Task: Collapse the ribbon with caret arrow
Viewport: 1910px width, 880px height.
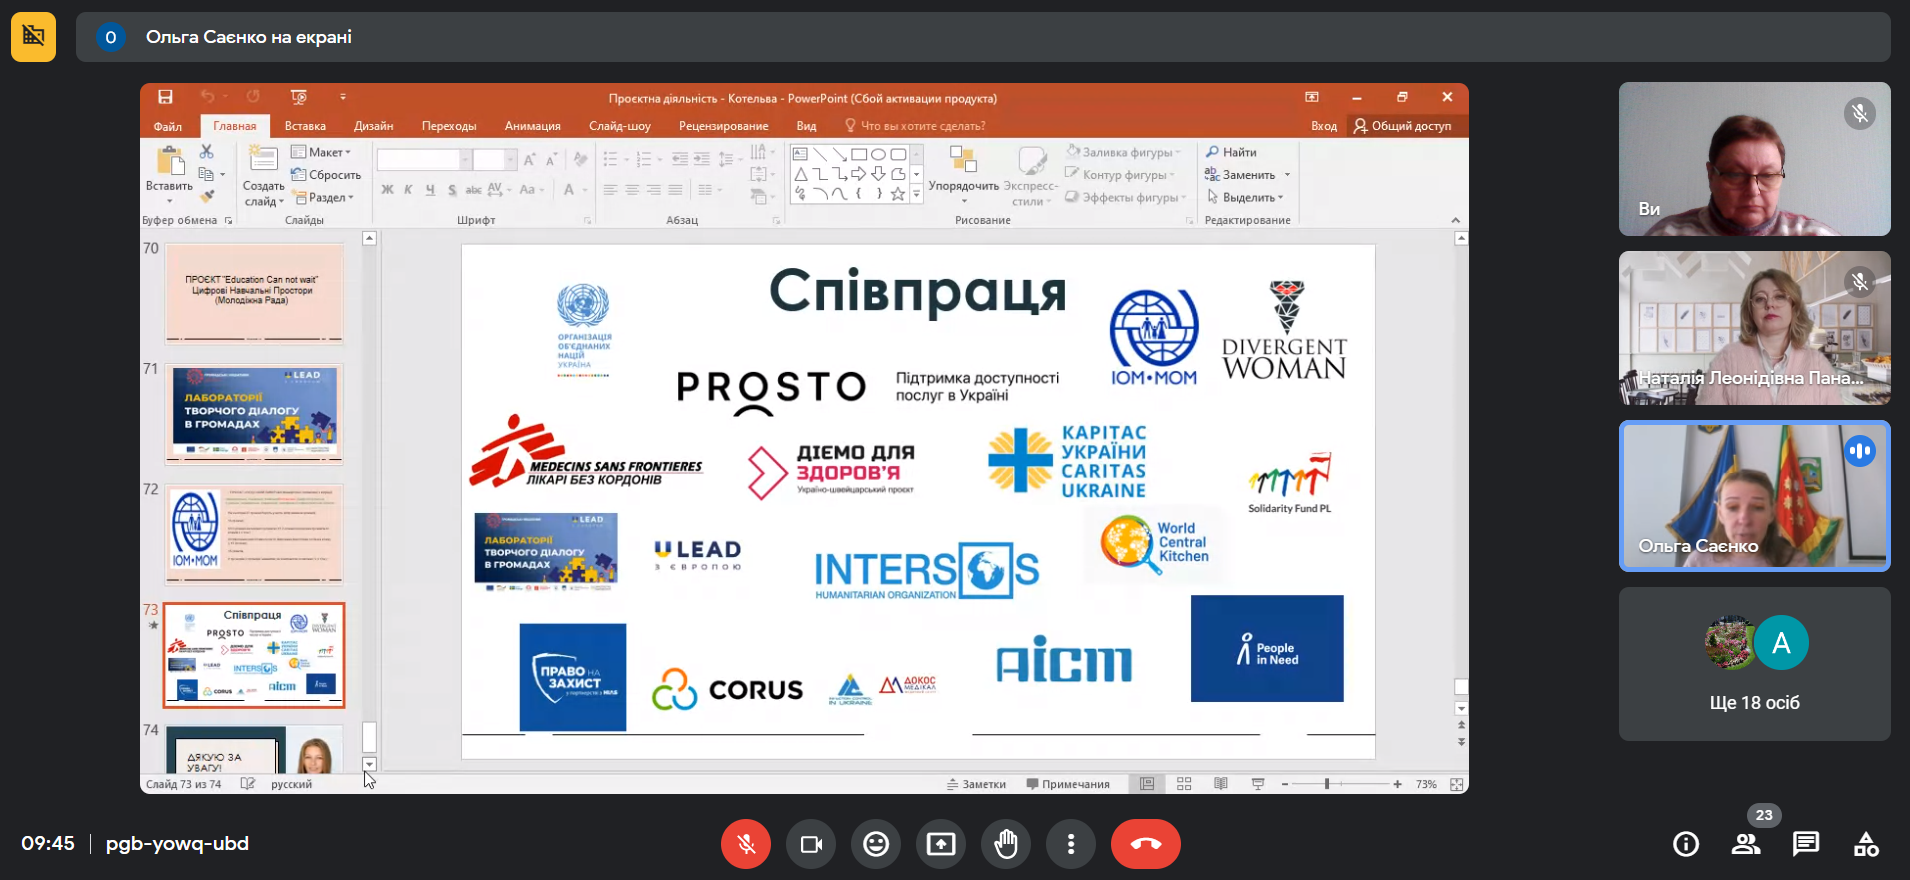Action: (1455, 220)
